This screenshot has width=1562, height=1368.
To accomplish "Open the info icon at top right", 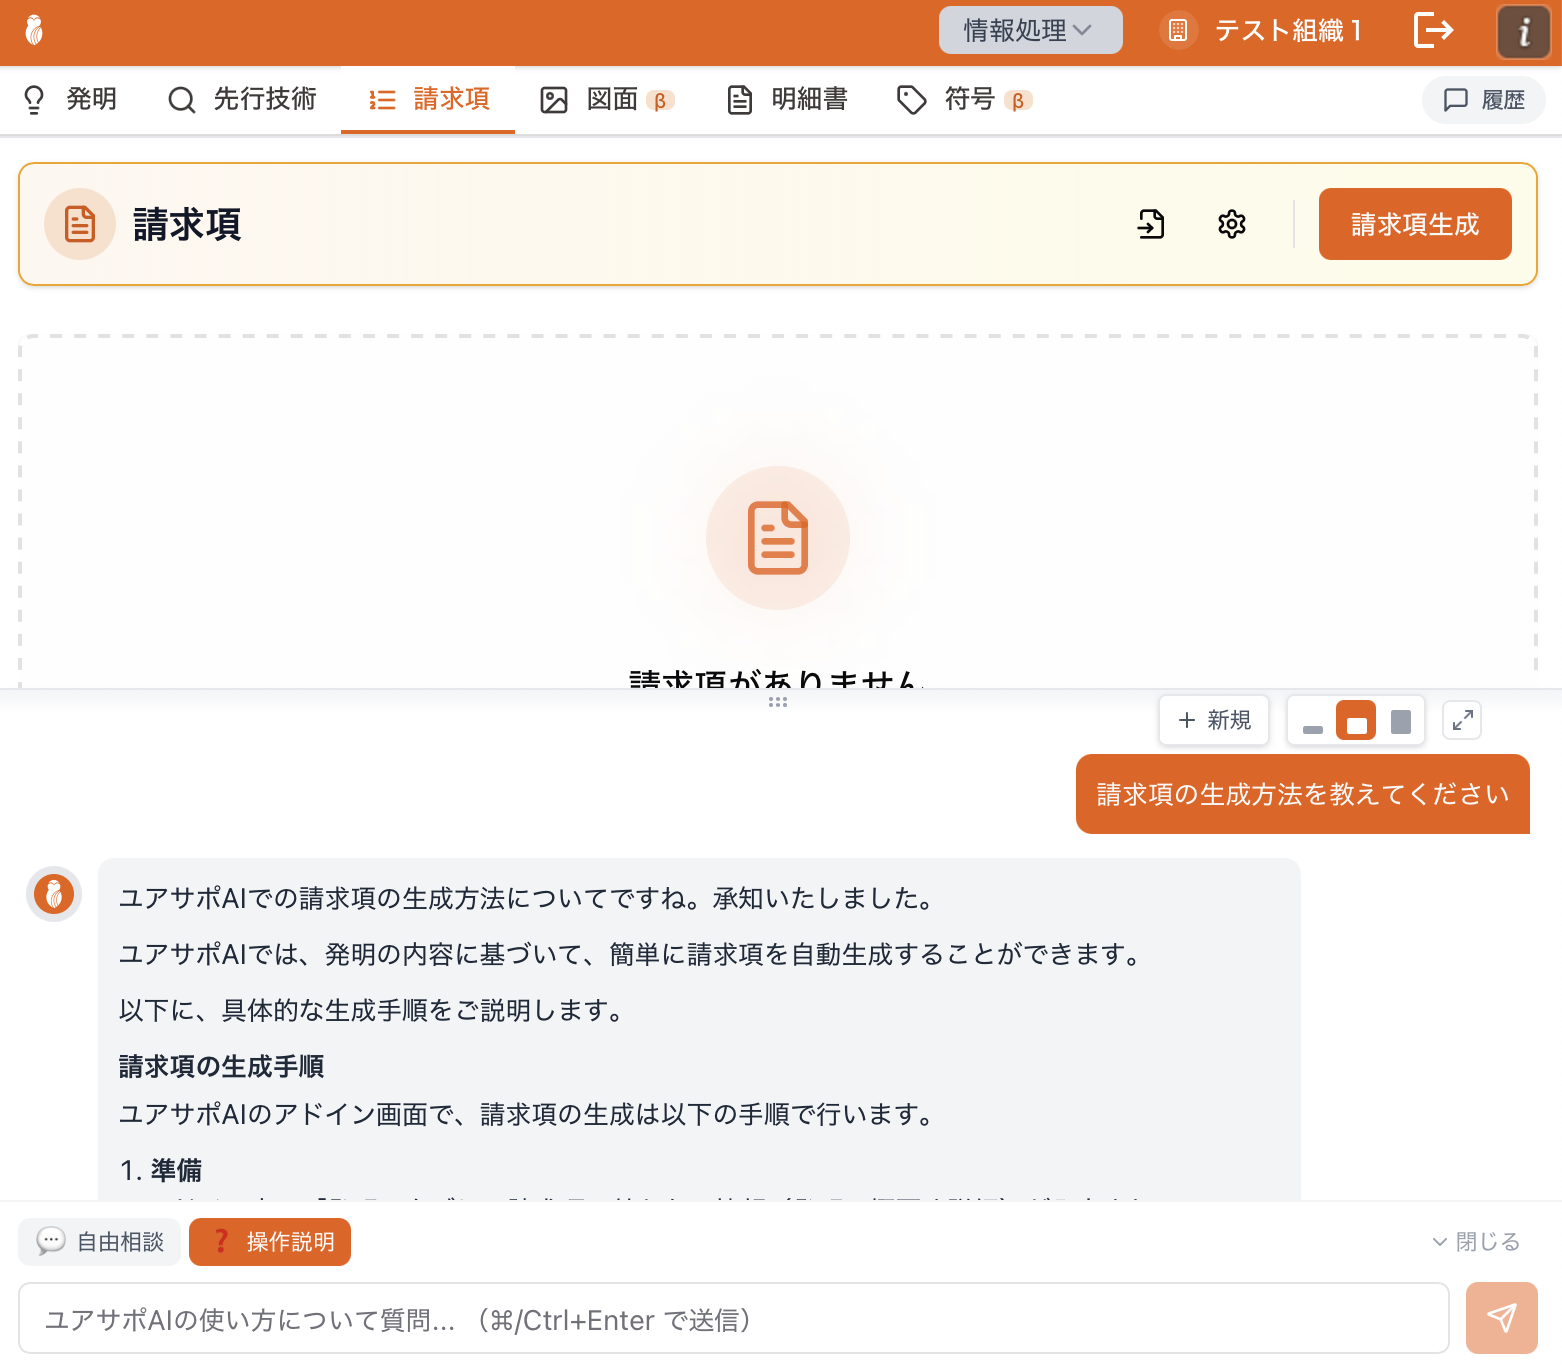I will 1523,32.
